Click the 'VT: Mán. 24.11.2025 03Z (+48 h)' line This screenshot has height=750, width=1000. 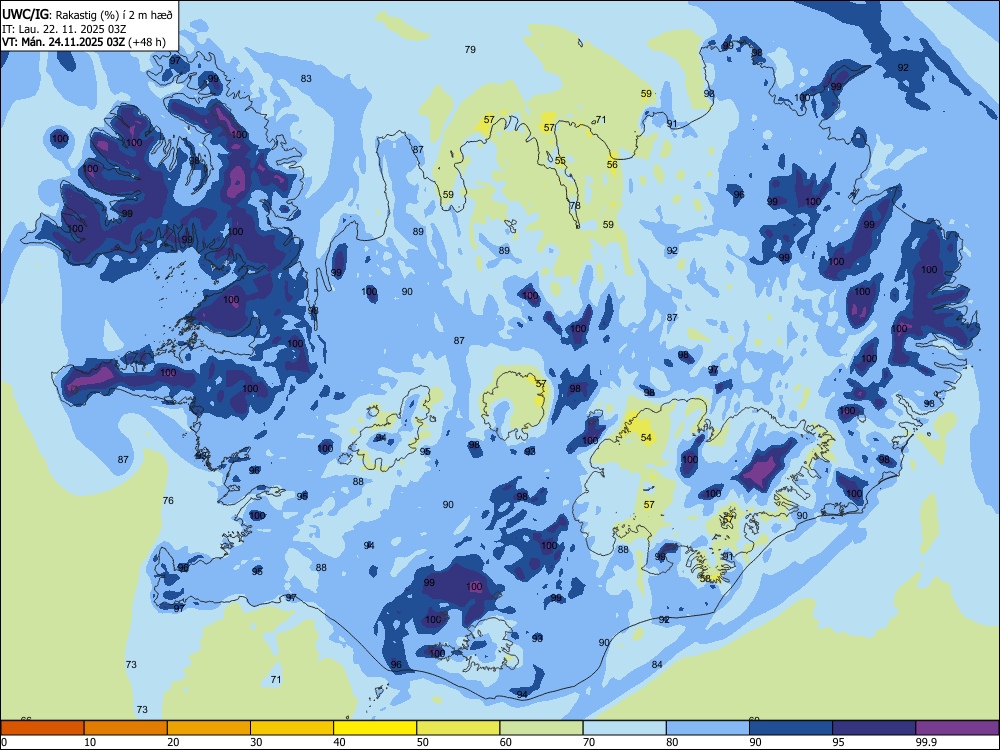click(x=84, y=42)
